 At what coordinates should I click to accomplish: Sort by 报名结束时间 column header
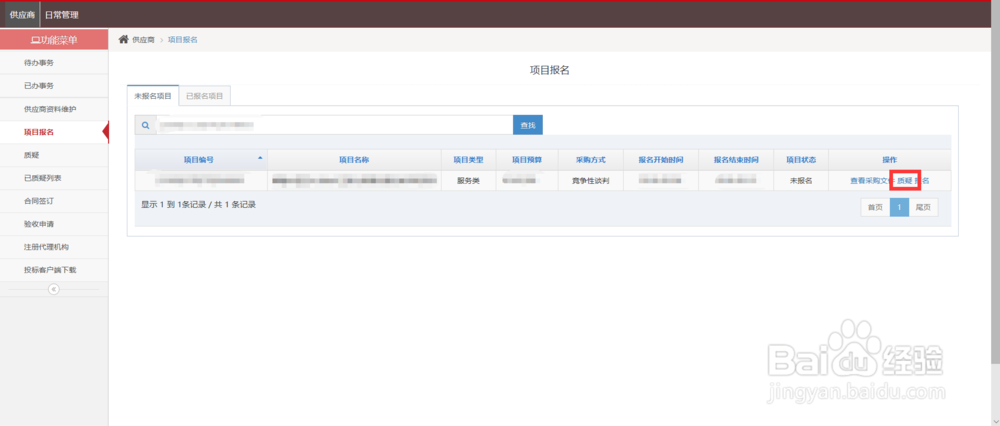point(735,159)
